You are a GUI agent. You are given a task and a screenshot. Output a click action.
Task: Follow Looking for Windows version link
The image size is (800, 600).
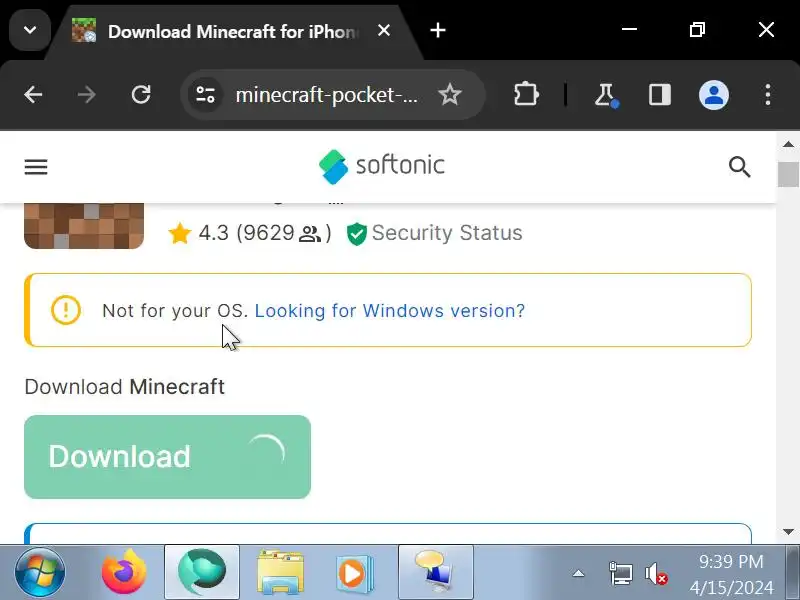pyautogui.click(x=390, y=311)
